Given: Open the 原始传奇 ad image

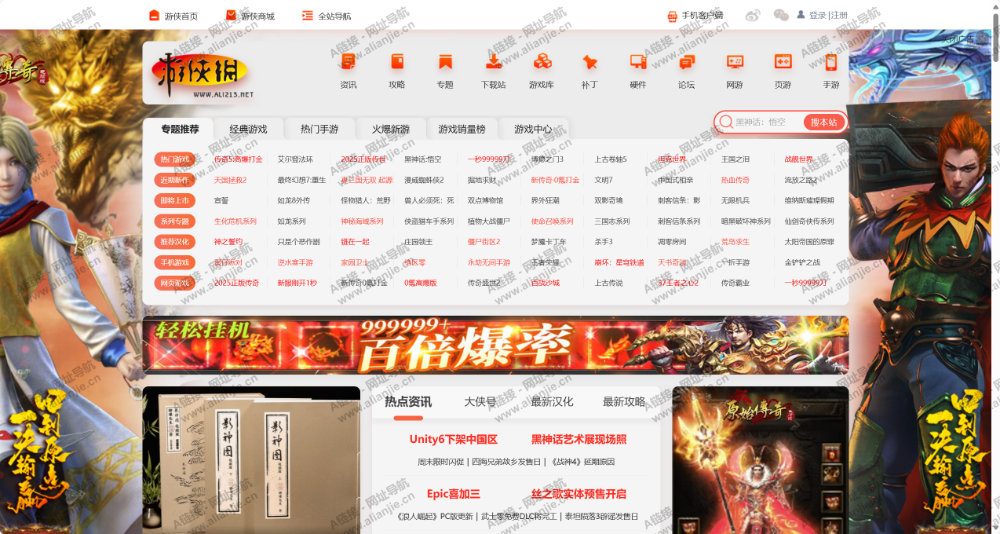Looking at the screenshot, I should [760, 460].
